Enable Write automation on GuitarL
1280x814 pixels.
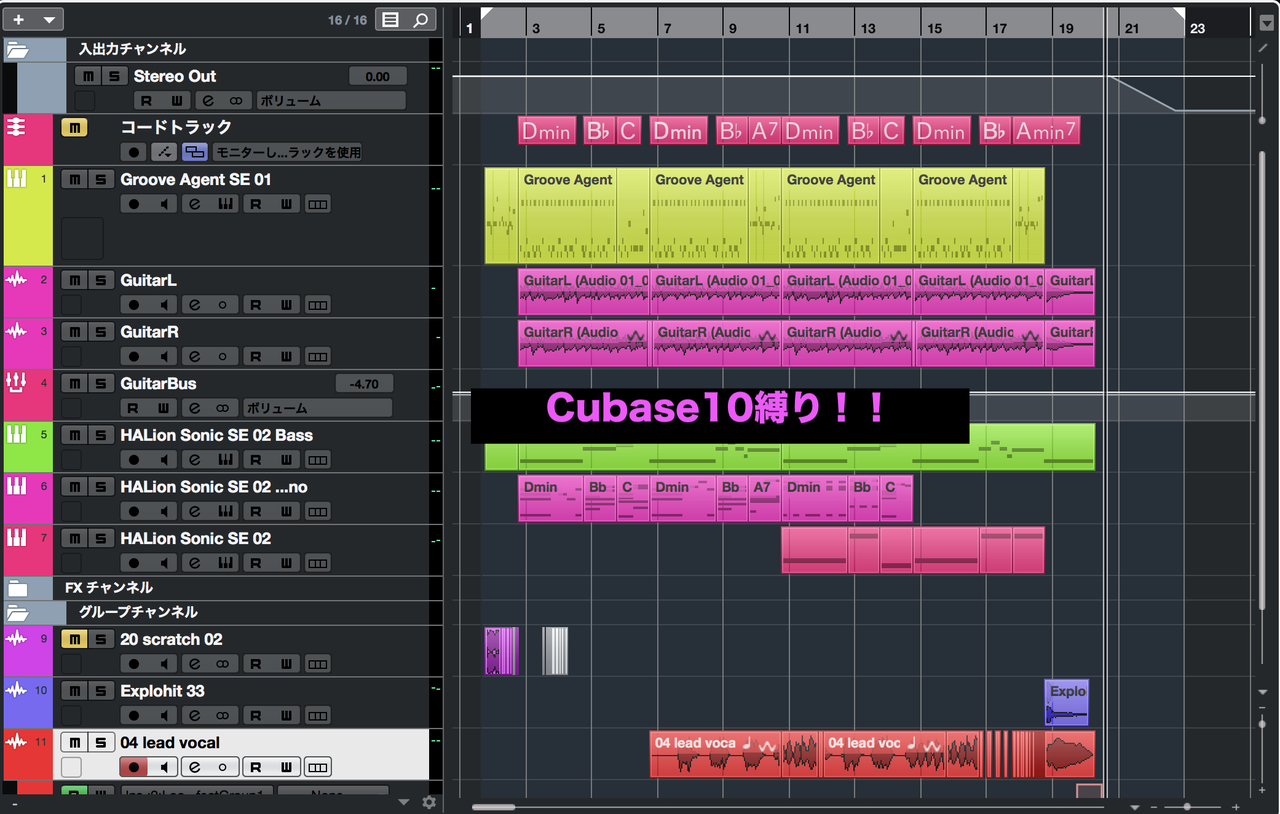pyautogui.click(x=286, y=305)
